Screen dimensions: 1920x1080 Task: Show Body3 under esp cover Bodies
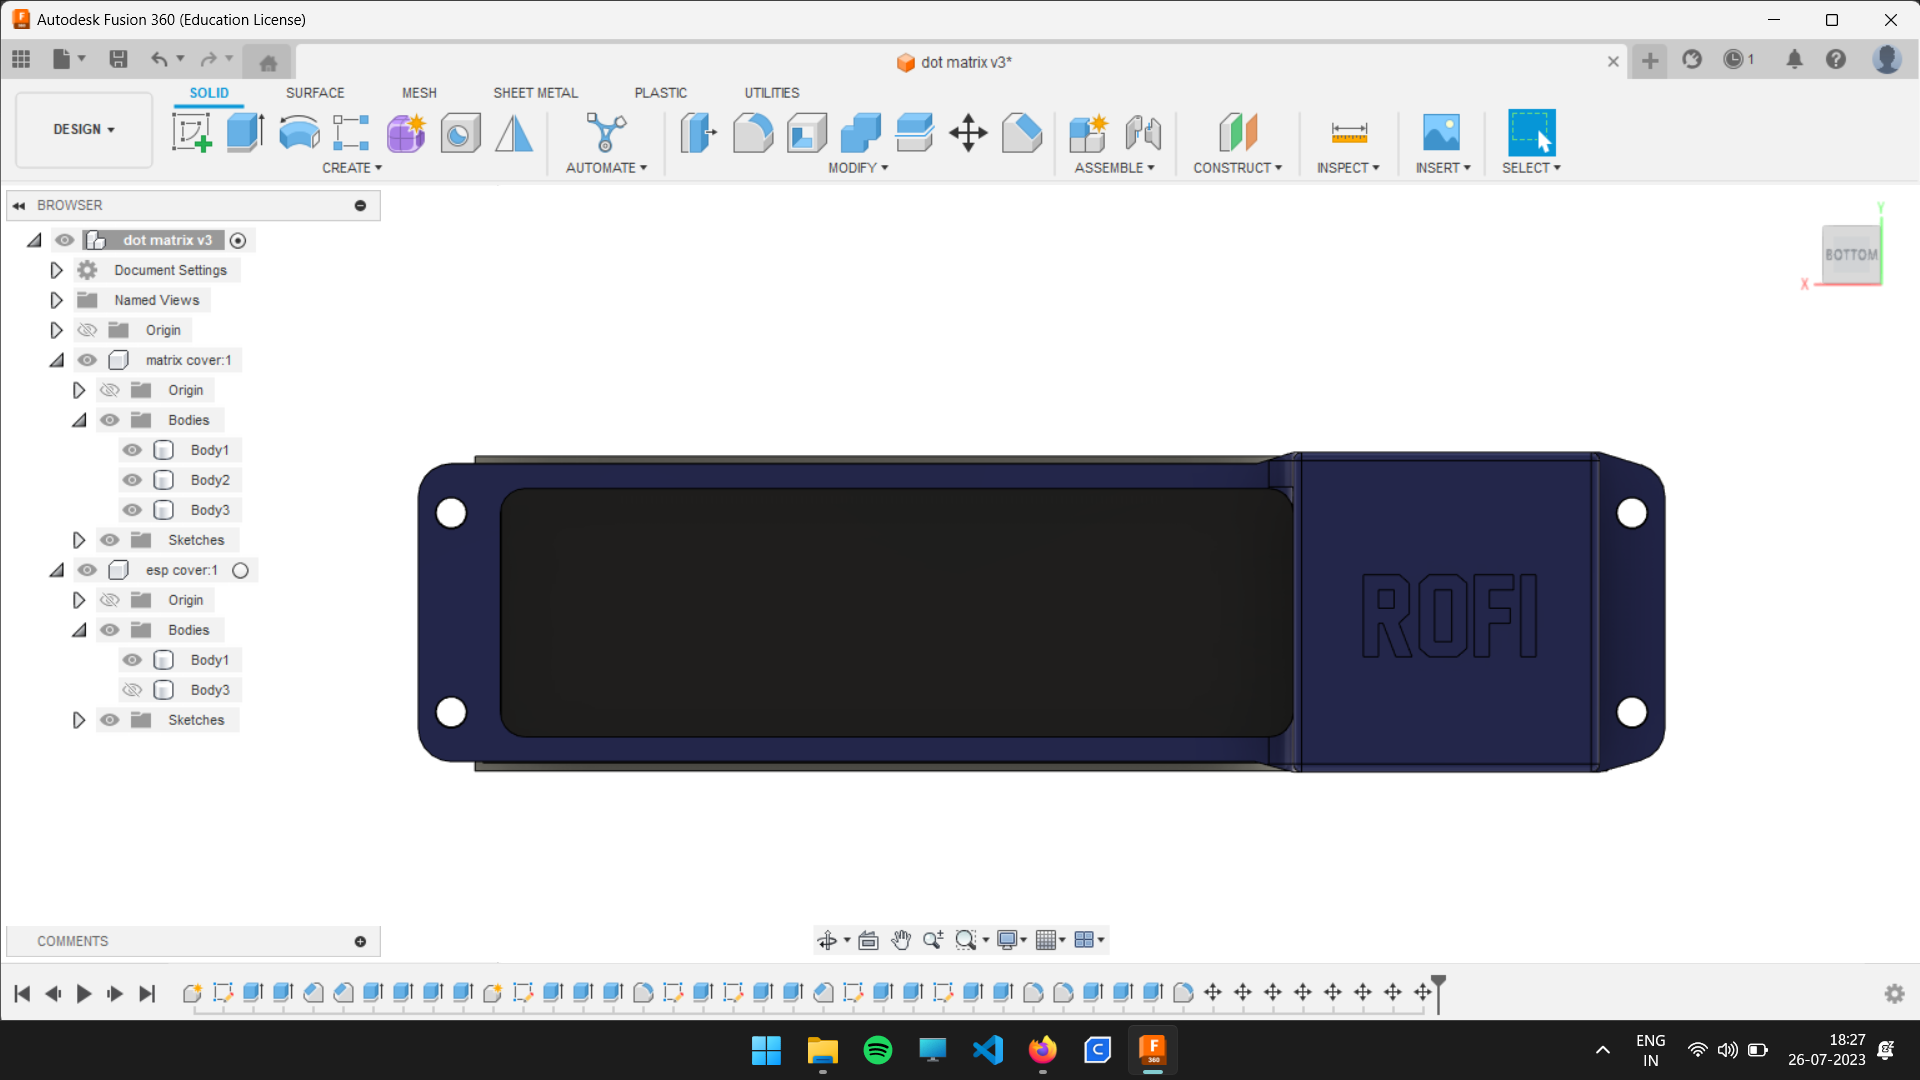pos(131,689)
